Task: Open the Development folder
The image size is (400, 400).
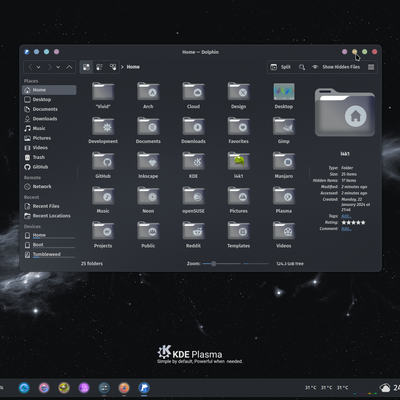Action: click(103, 130)
